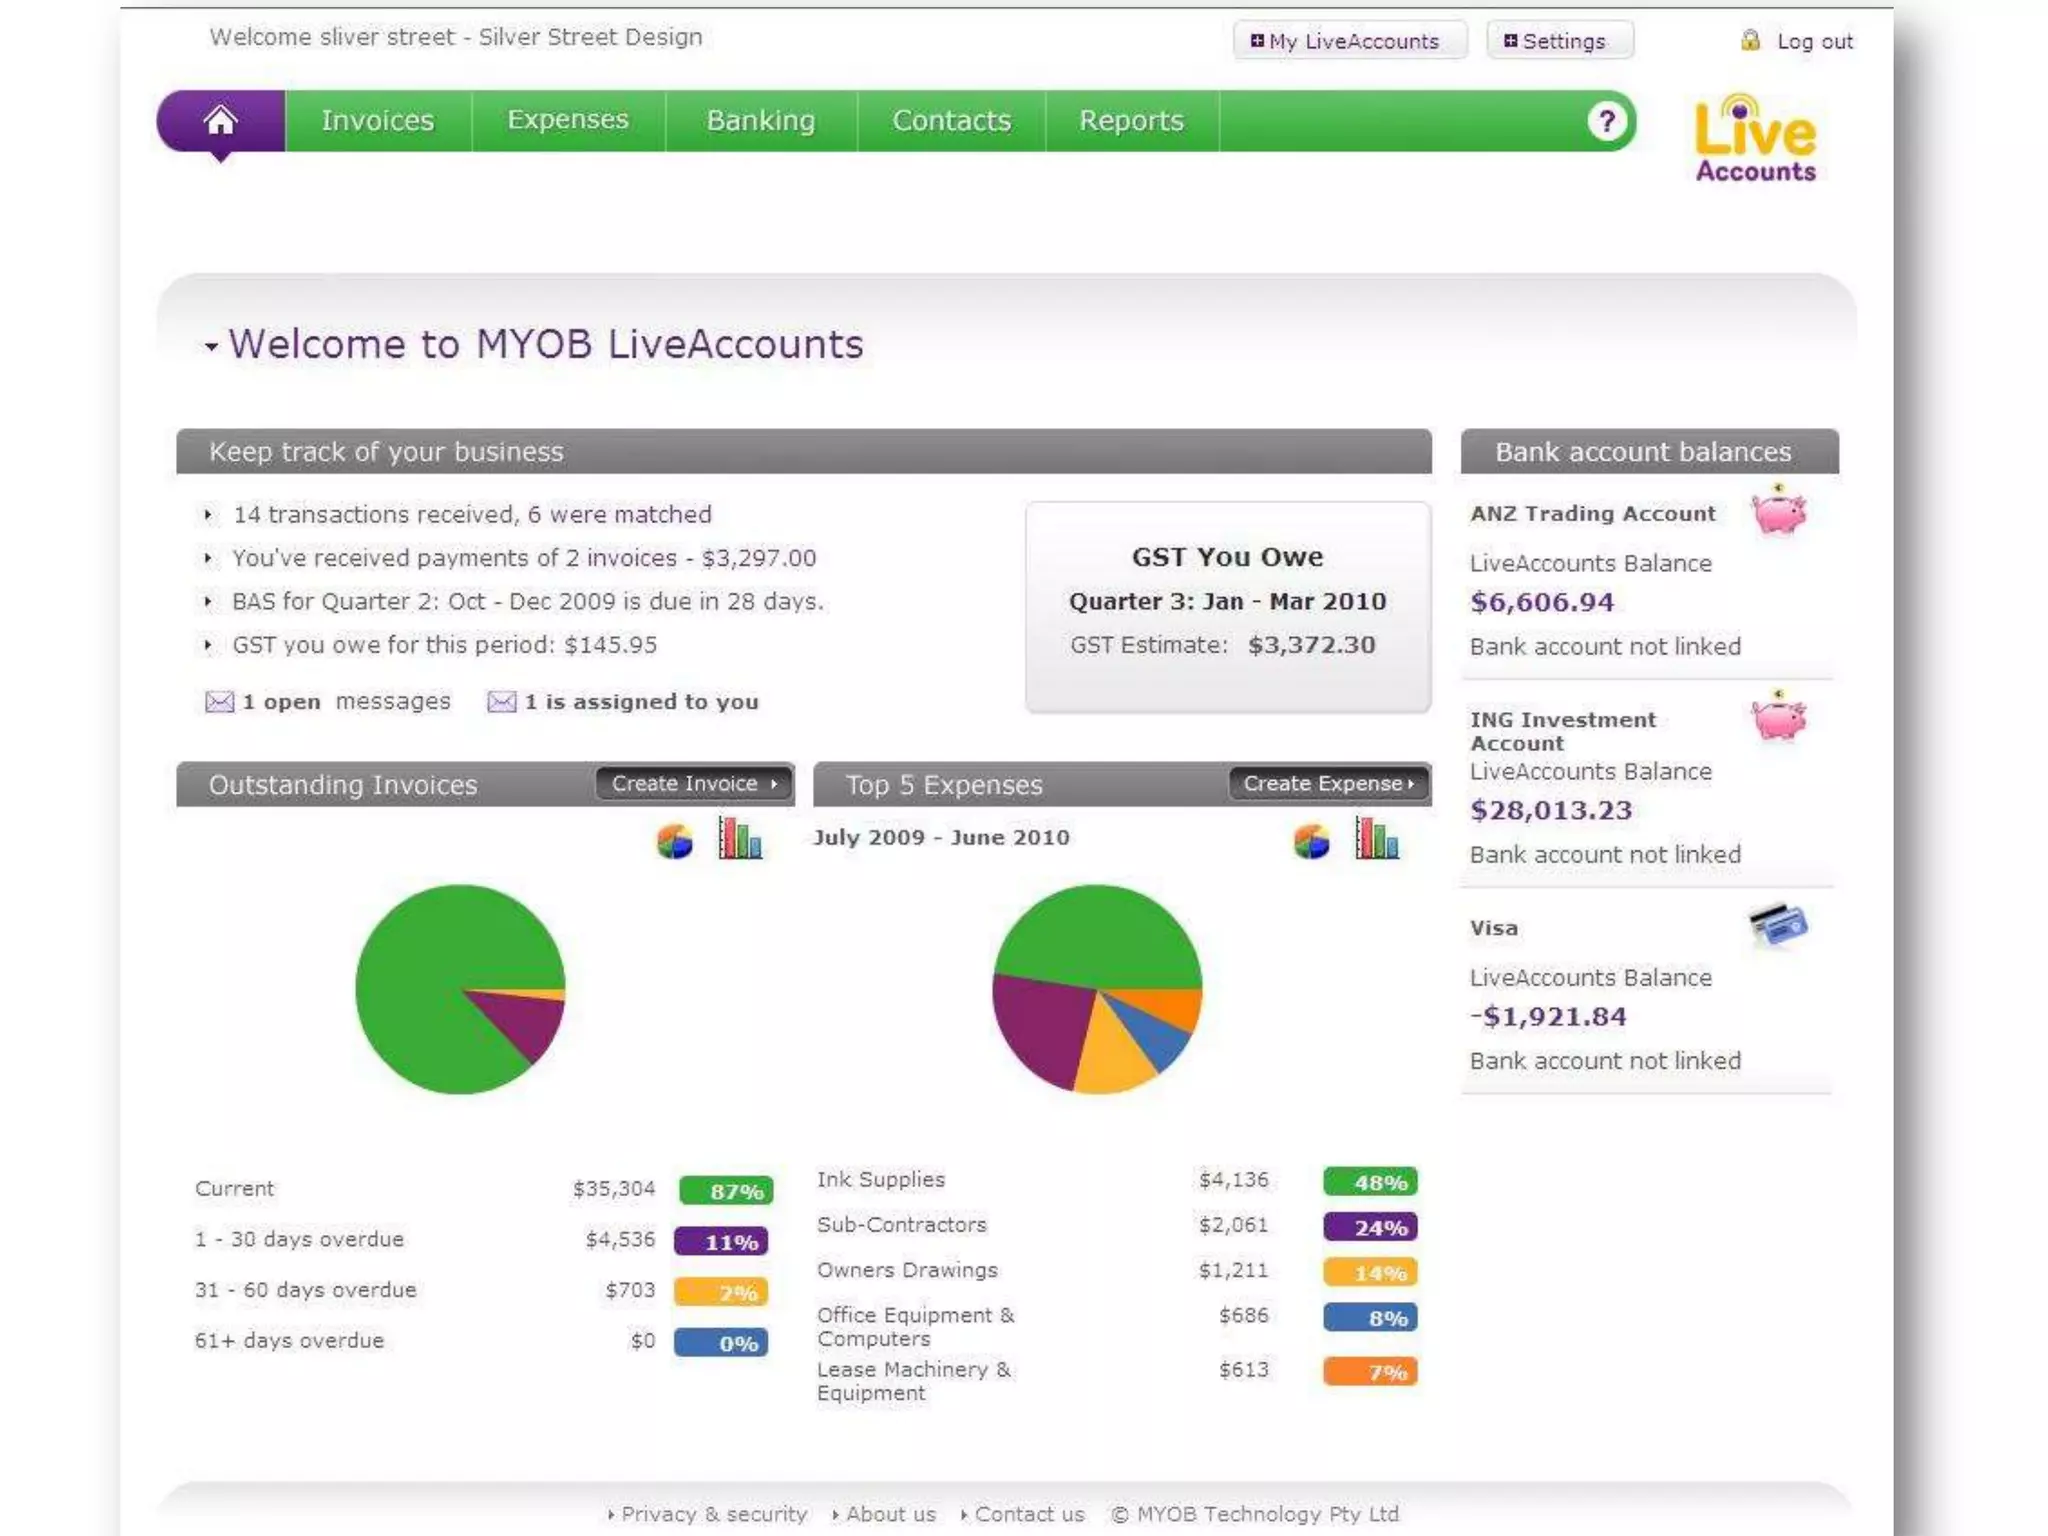Collapse the Welcome to MYOB LiveAccounts section
Screen dimensions: 2048x1536
click(x=211, y=347)
